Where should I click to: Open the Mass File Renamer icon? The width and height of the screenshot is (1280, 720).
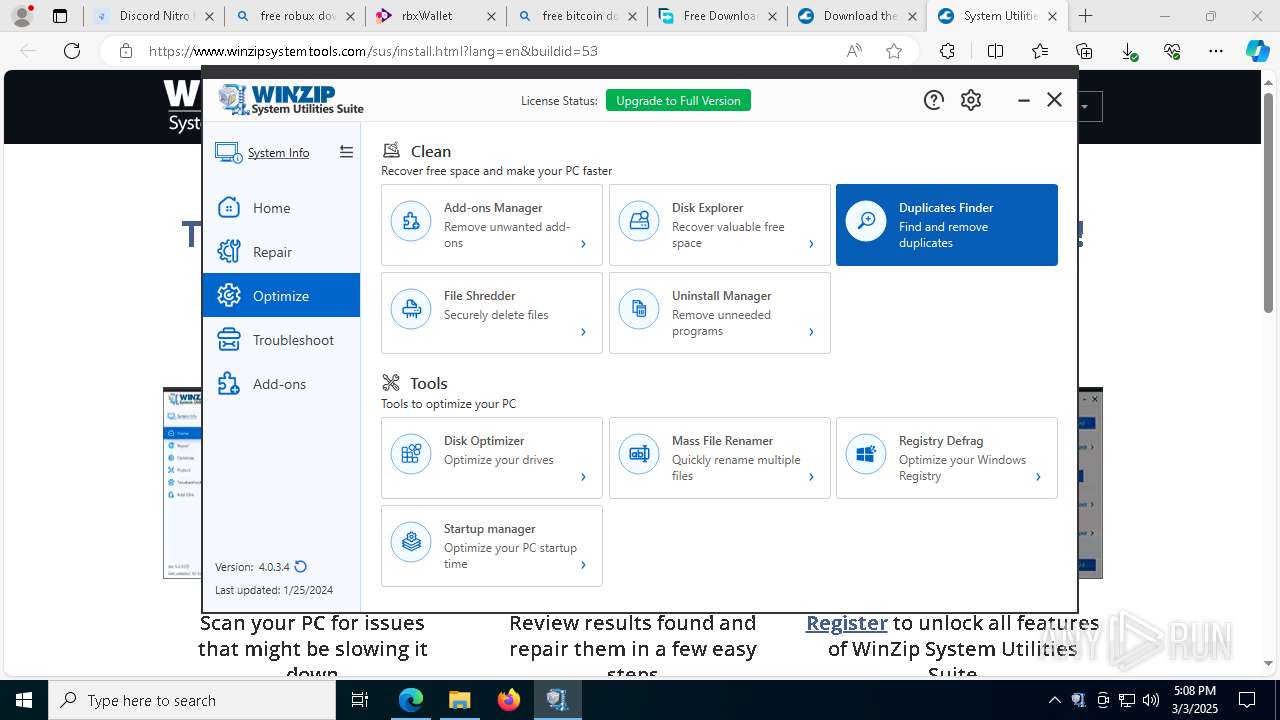pyautogui.click(x=639, y=454)
